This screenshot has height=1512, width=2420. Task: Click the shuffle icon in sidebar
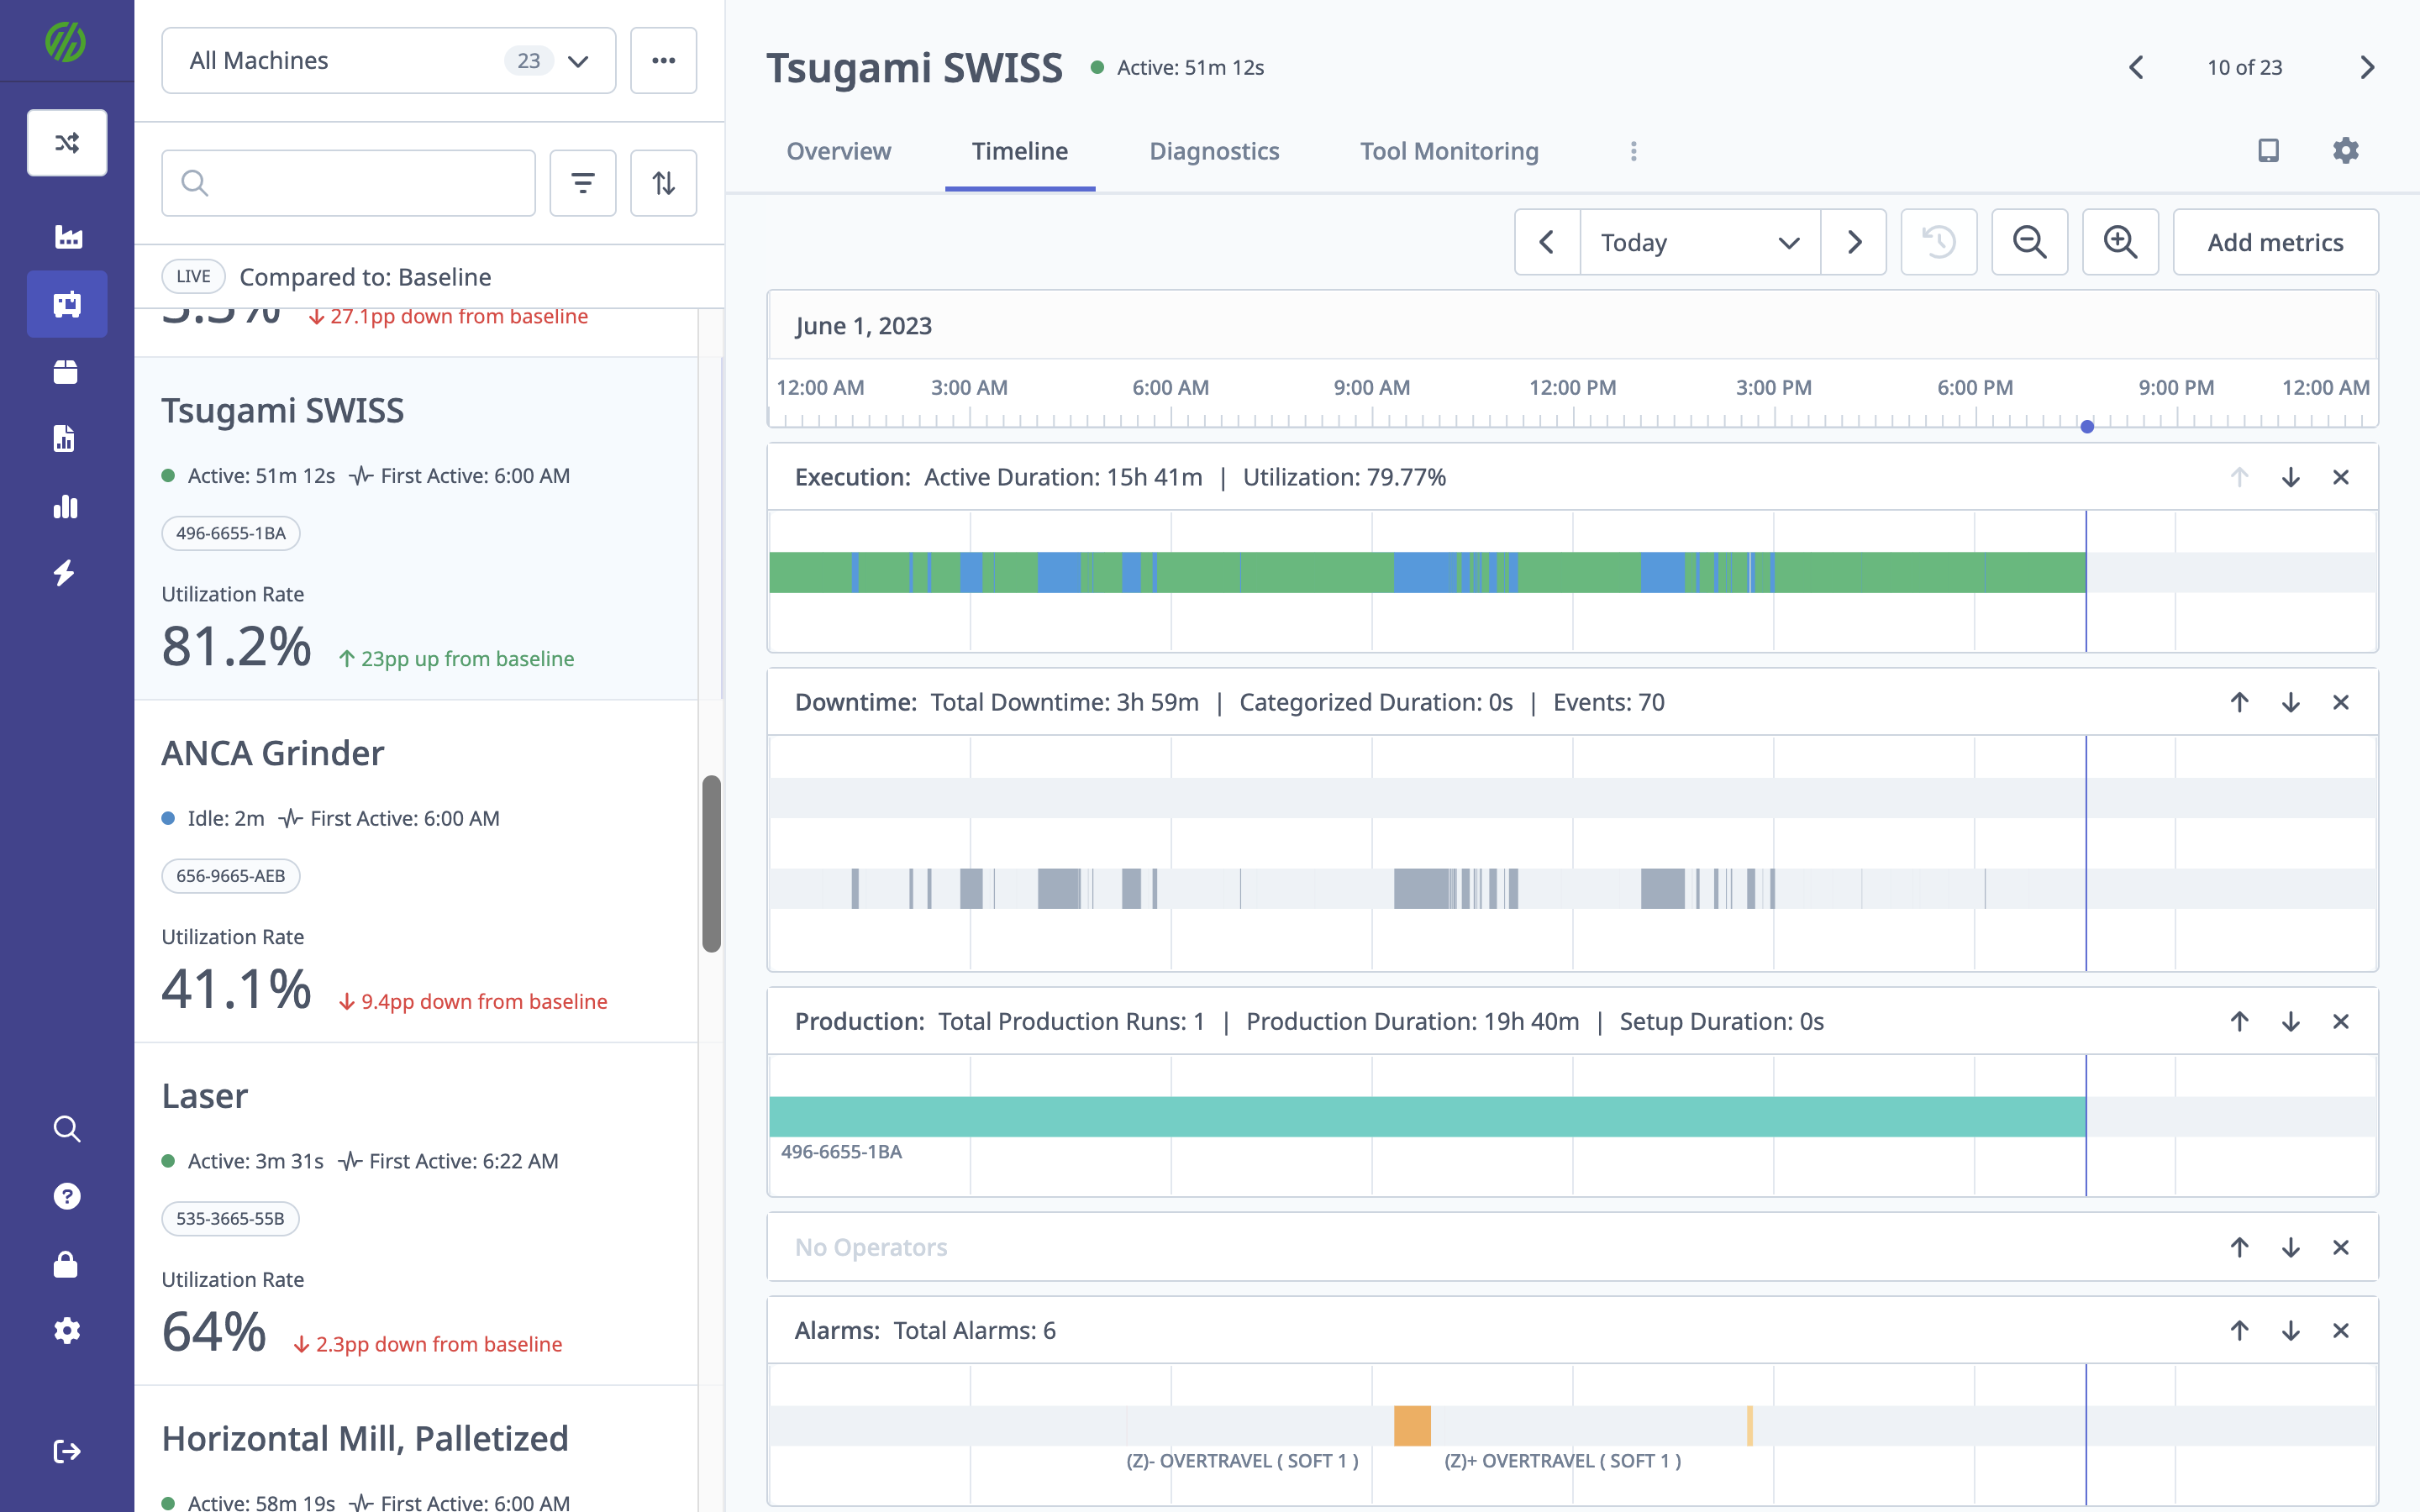67,143
